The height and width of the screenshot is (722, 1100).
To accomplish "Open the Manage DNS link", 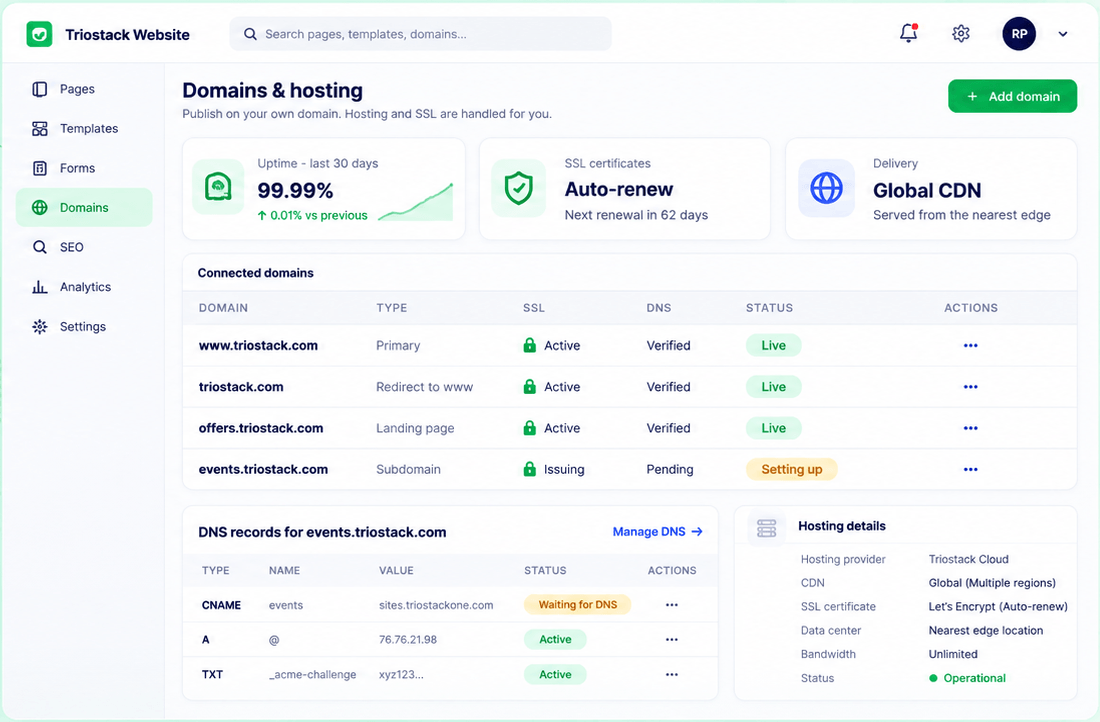I will (657, 532).
